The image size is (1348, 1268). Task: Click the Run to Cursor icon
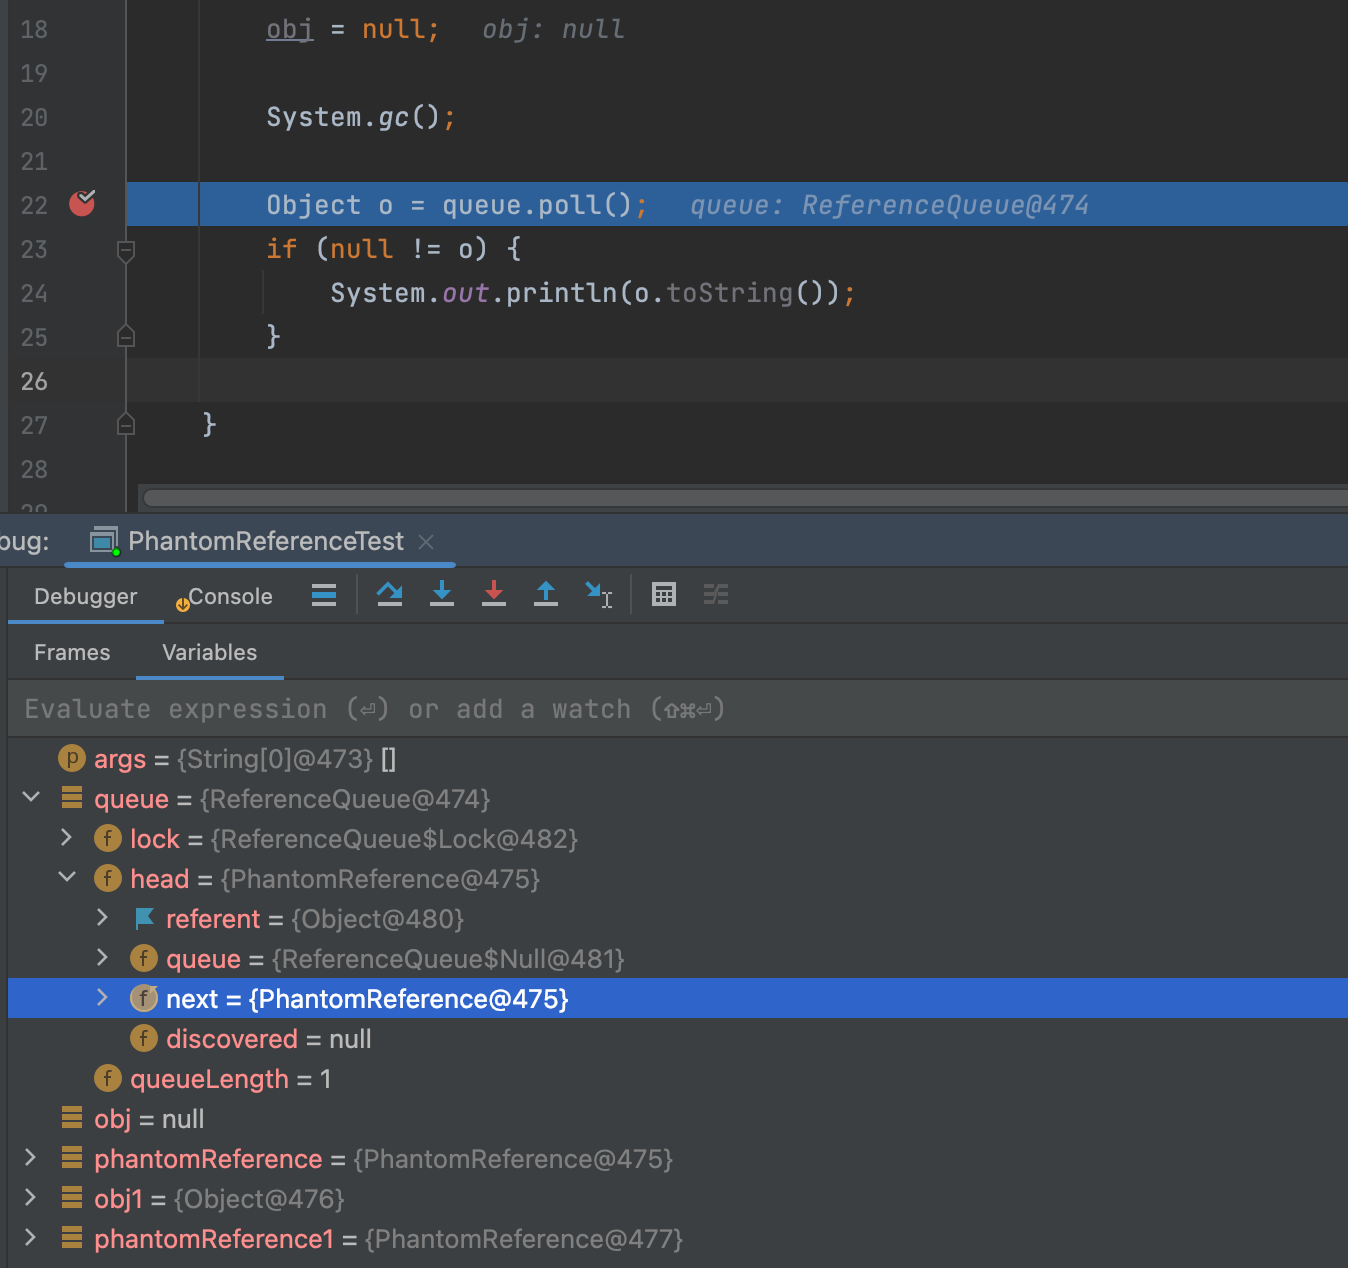(x=598, y=595)
